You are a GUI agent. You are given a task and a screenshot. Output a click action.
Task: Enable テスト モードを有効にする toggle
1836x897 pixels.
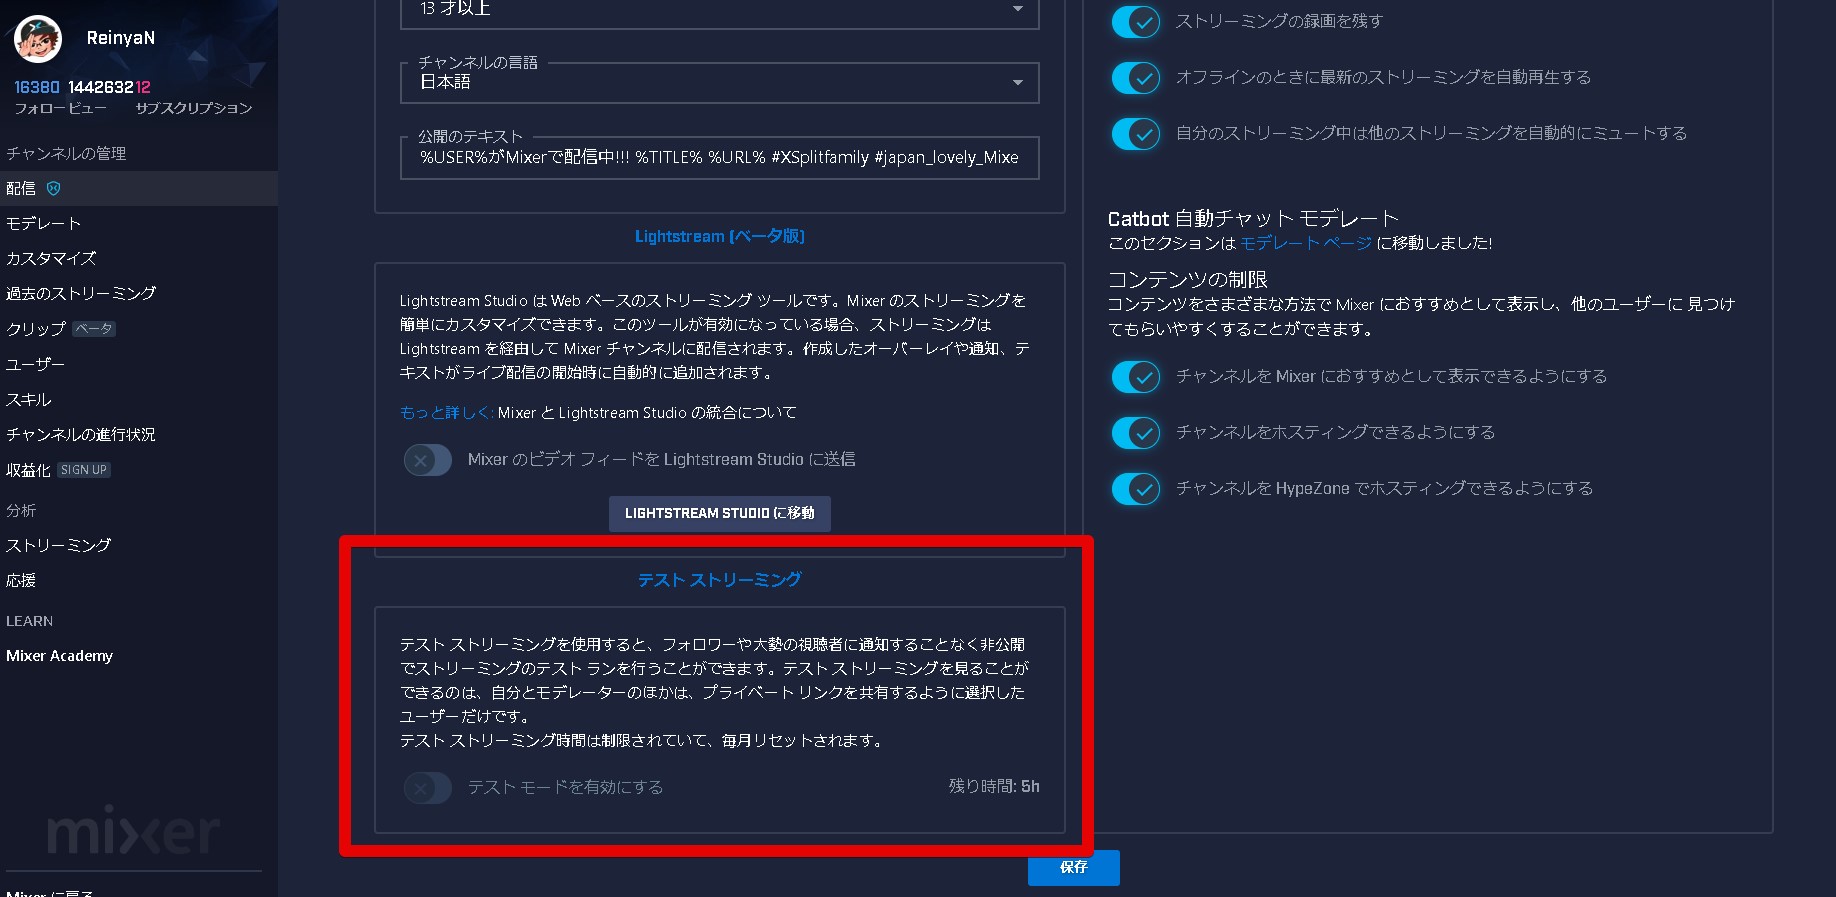pyautogui.click(x=428, y=788)
